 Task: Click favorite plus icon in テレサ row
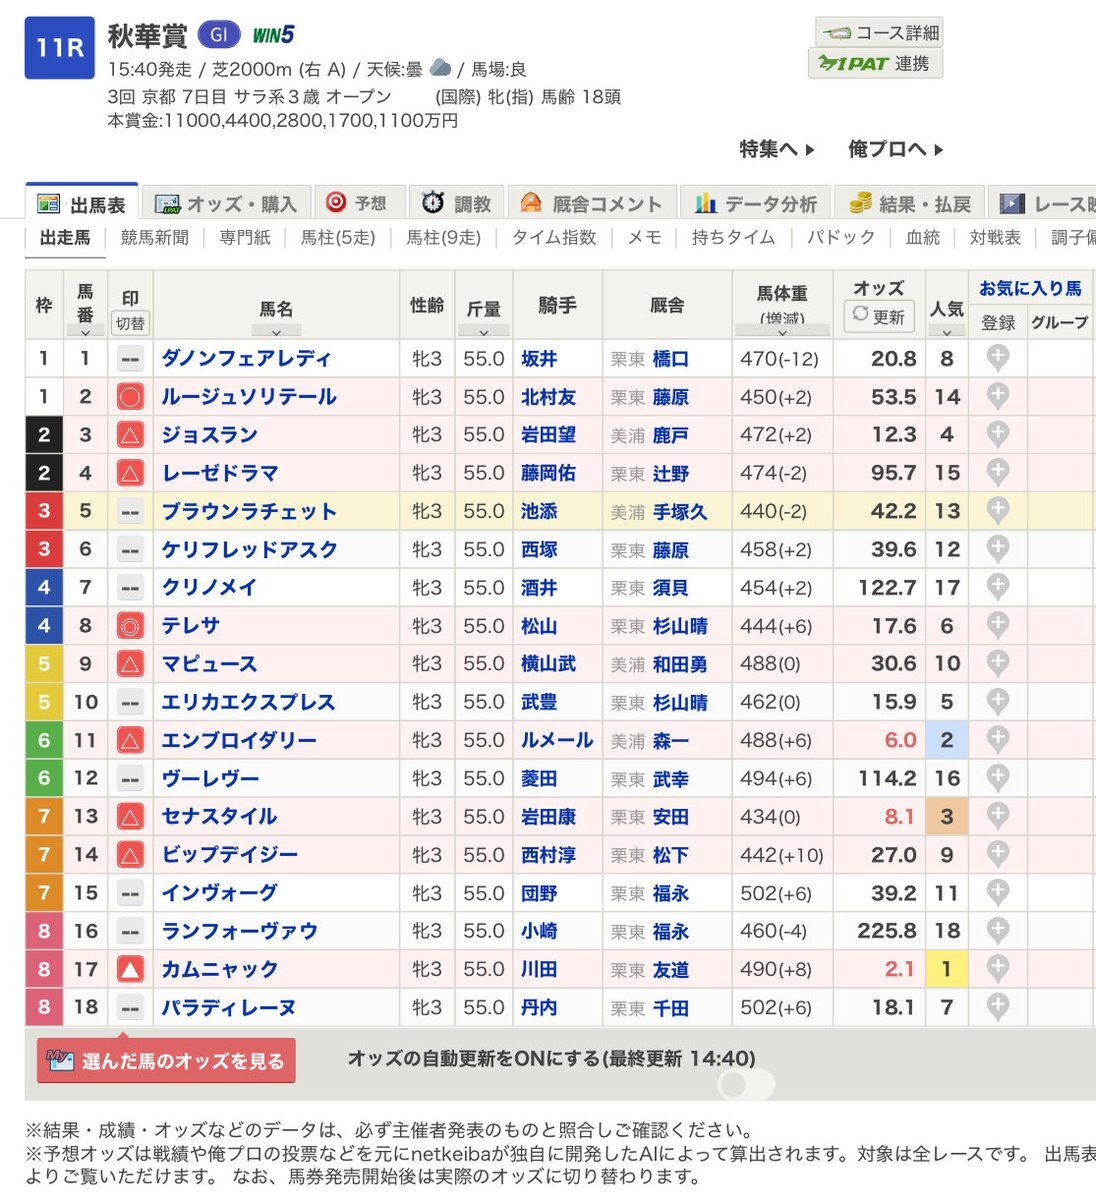tap(997, 625)
